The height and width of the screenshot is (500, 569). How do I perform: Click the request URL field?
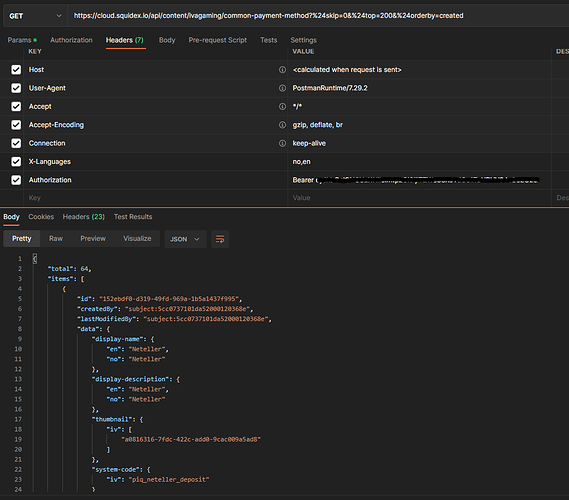click(x=319, y=16)
